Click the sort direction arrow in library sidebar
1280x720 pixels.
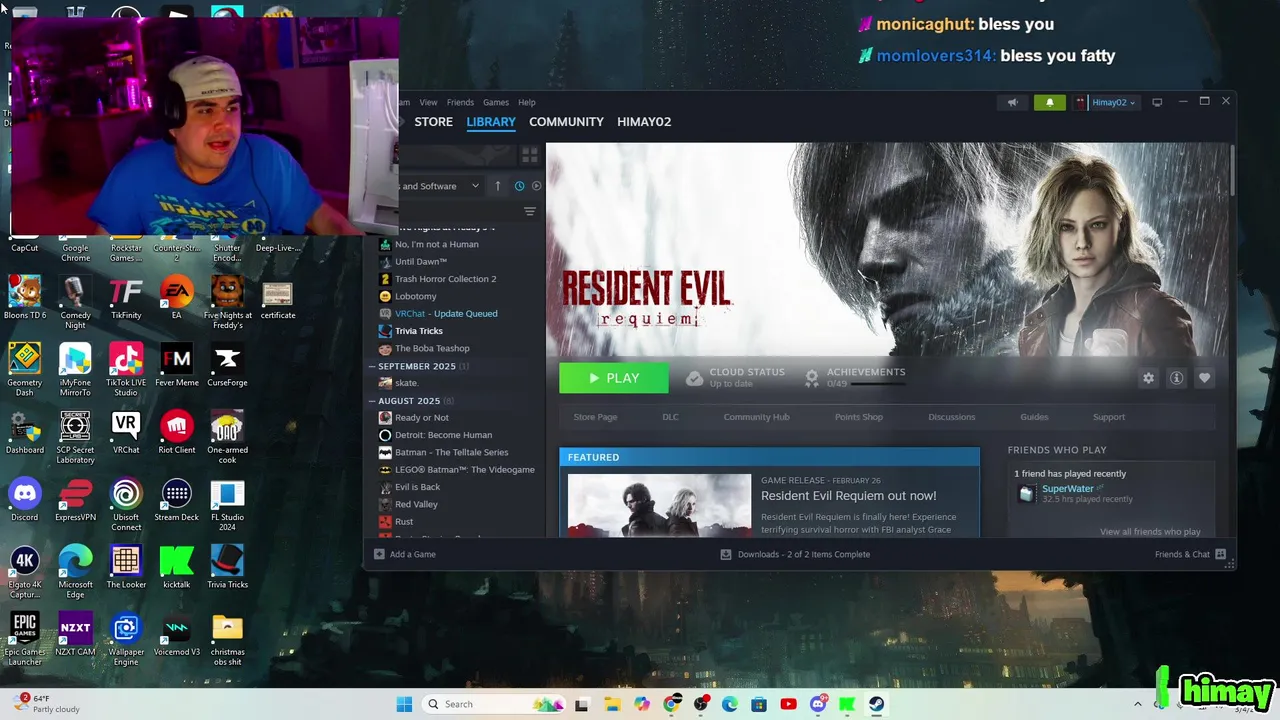click(497, 186)
